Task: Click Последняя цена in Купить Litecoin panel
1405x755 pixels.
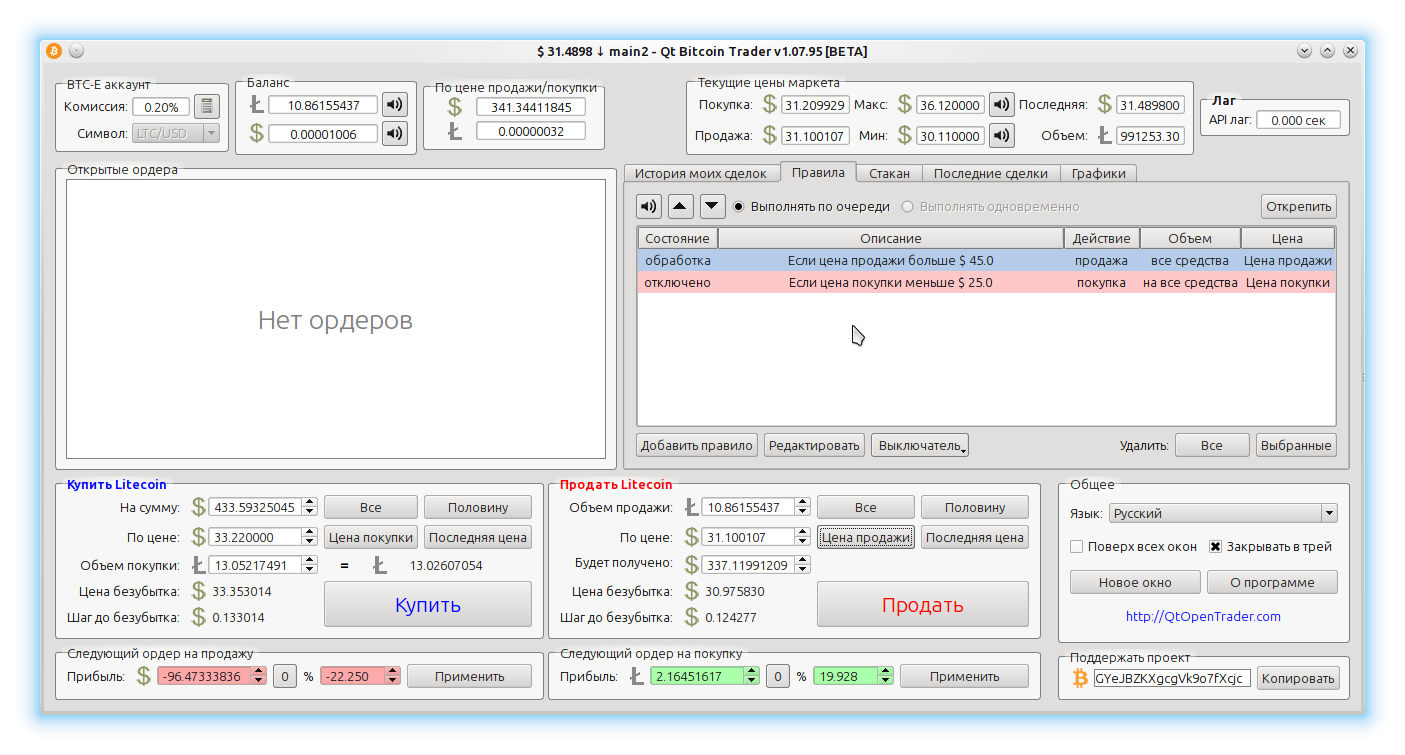Action: (478, 537)
